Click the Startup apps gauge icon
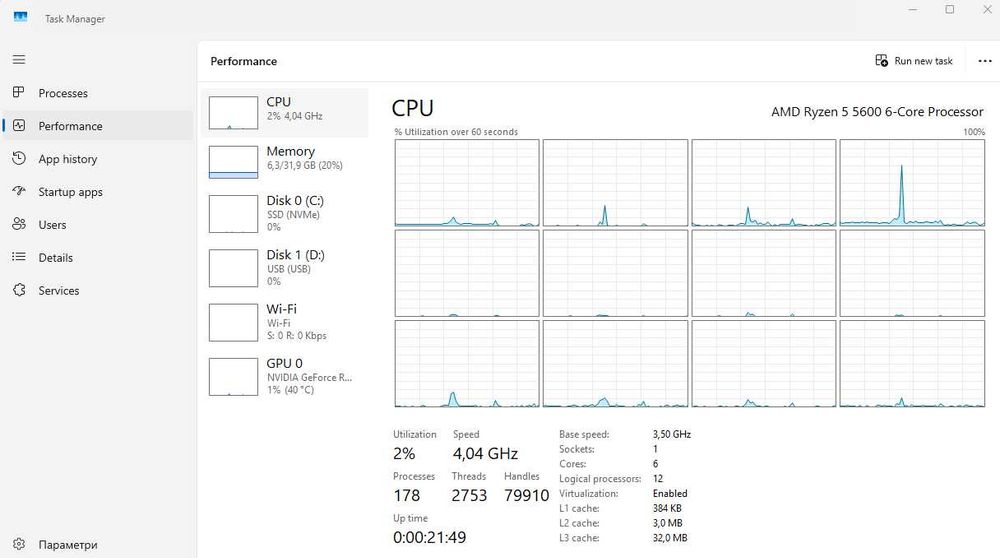The width and height of the screenshot is (1000, 558). 19,192
